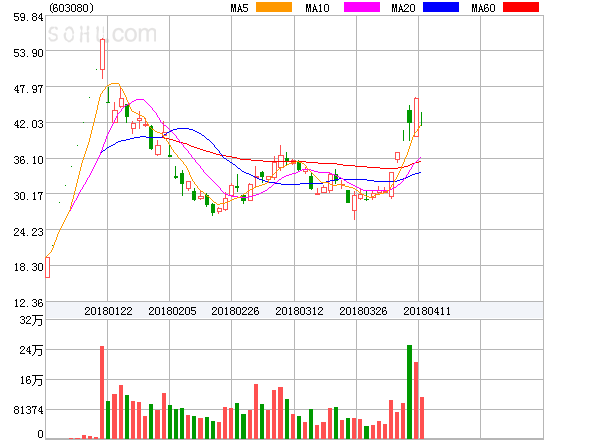The height and width of the screenshot is (440, 600).
Task: Click the 59.84 price axis label
Action: [28, 17]
